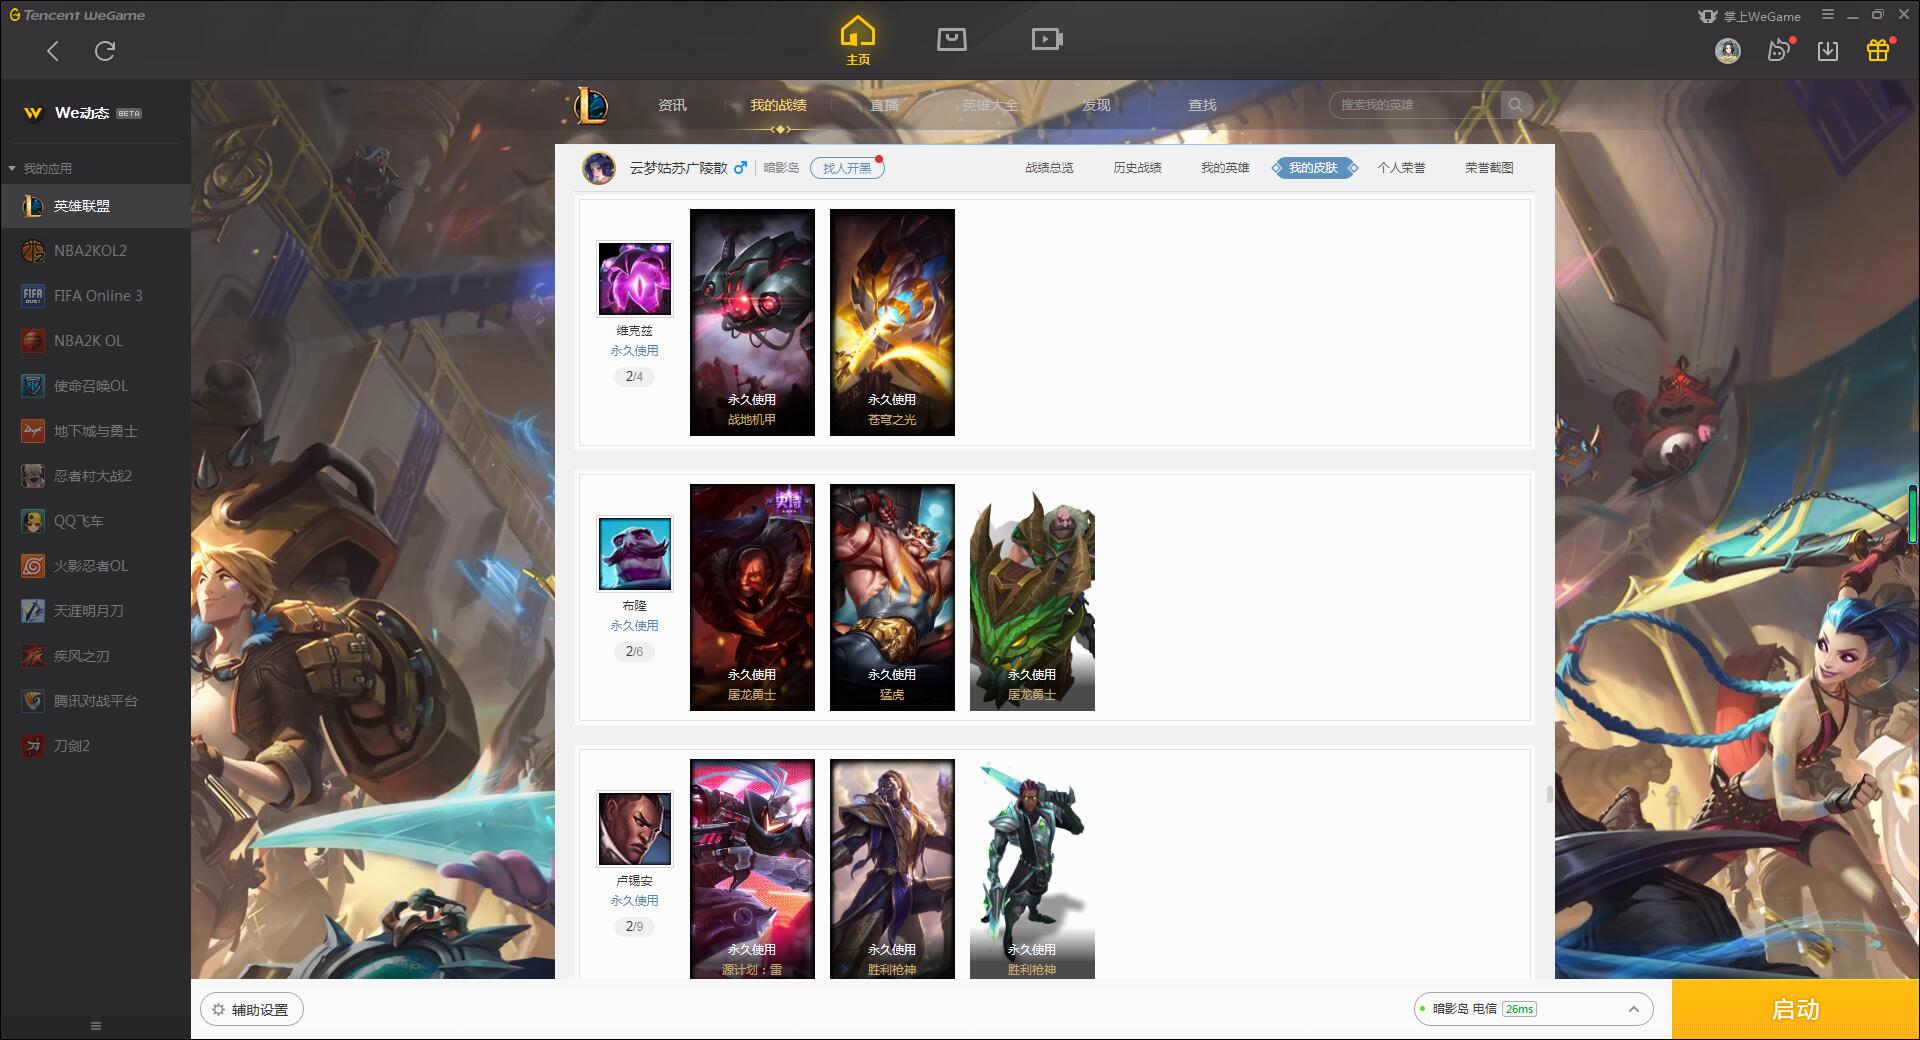The width and height of the screenshot is (1920, 1040).
Task: Refresh the page with reload icon
Action: (x=105, y=51)
